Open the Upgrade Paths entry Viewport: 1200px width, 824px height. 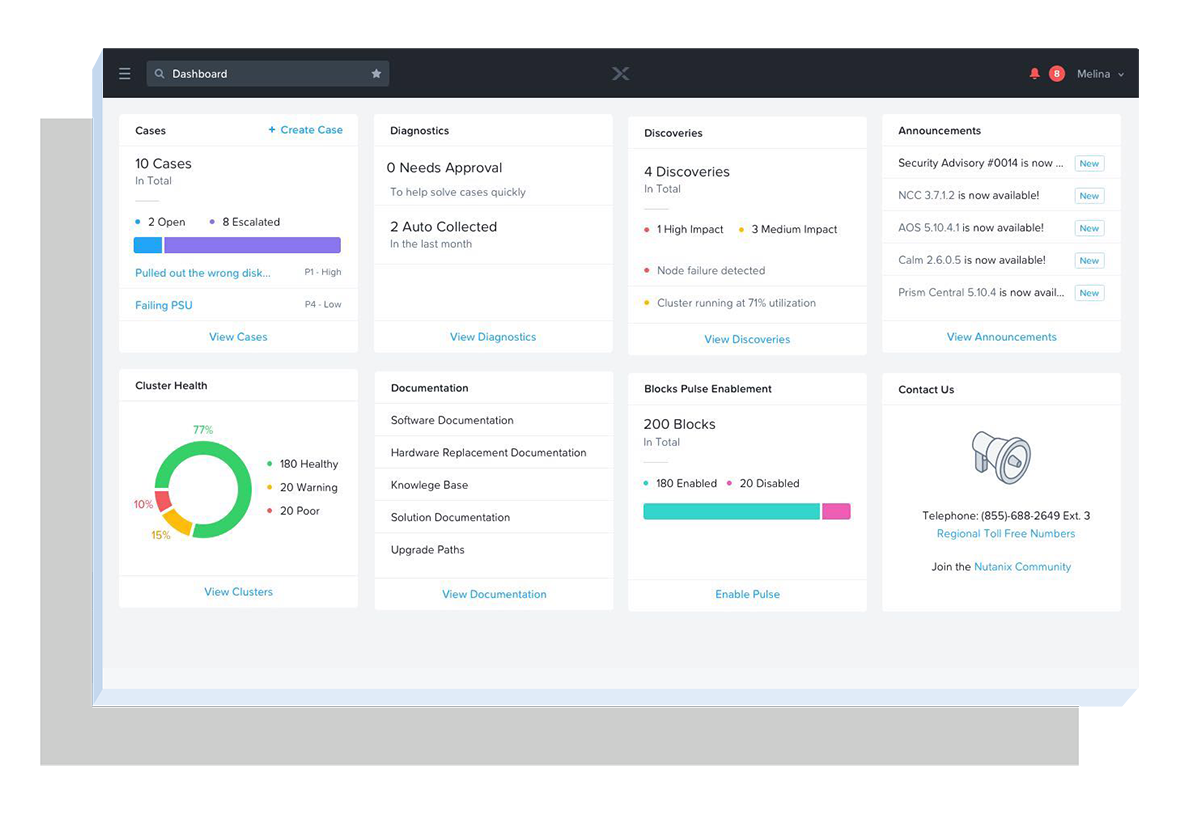pos(427,550)
